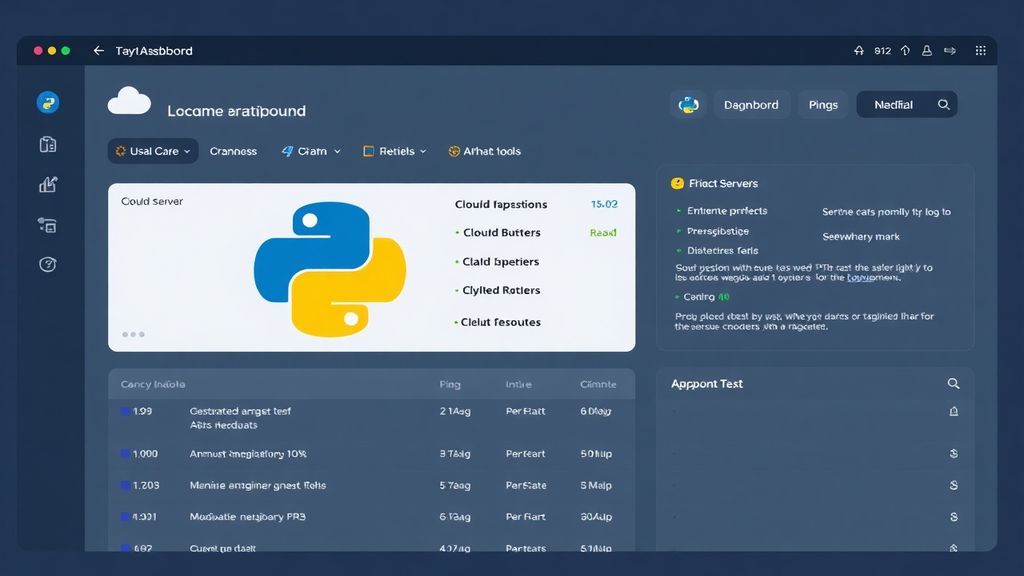Click the home icon in title bar

859,50
